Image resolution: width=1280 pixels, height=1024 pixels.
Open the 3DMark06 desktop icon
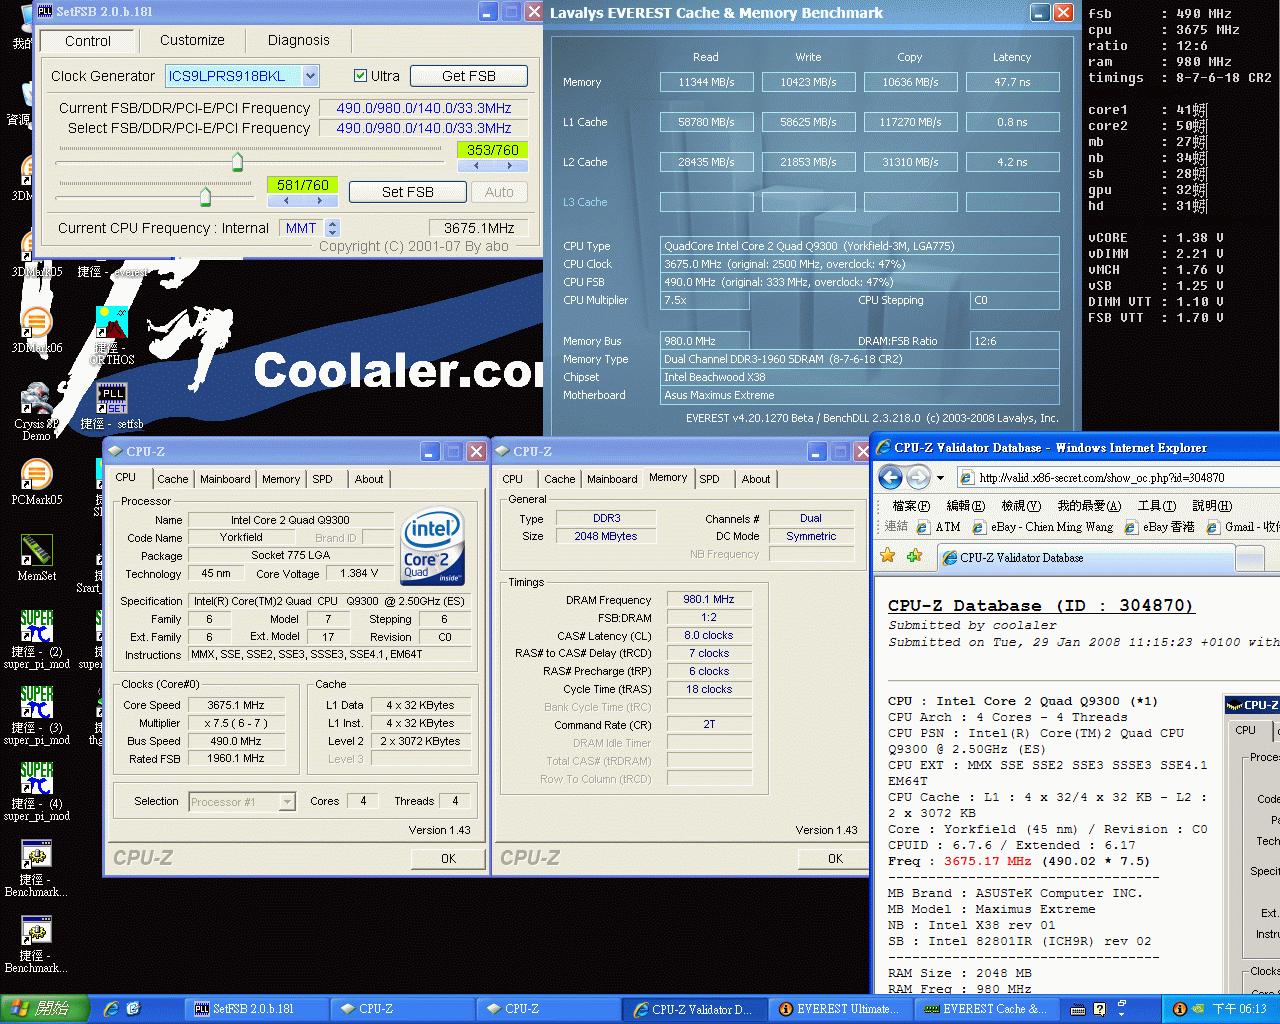pos(37,323)
